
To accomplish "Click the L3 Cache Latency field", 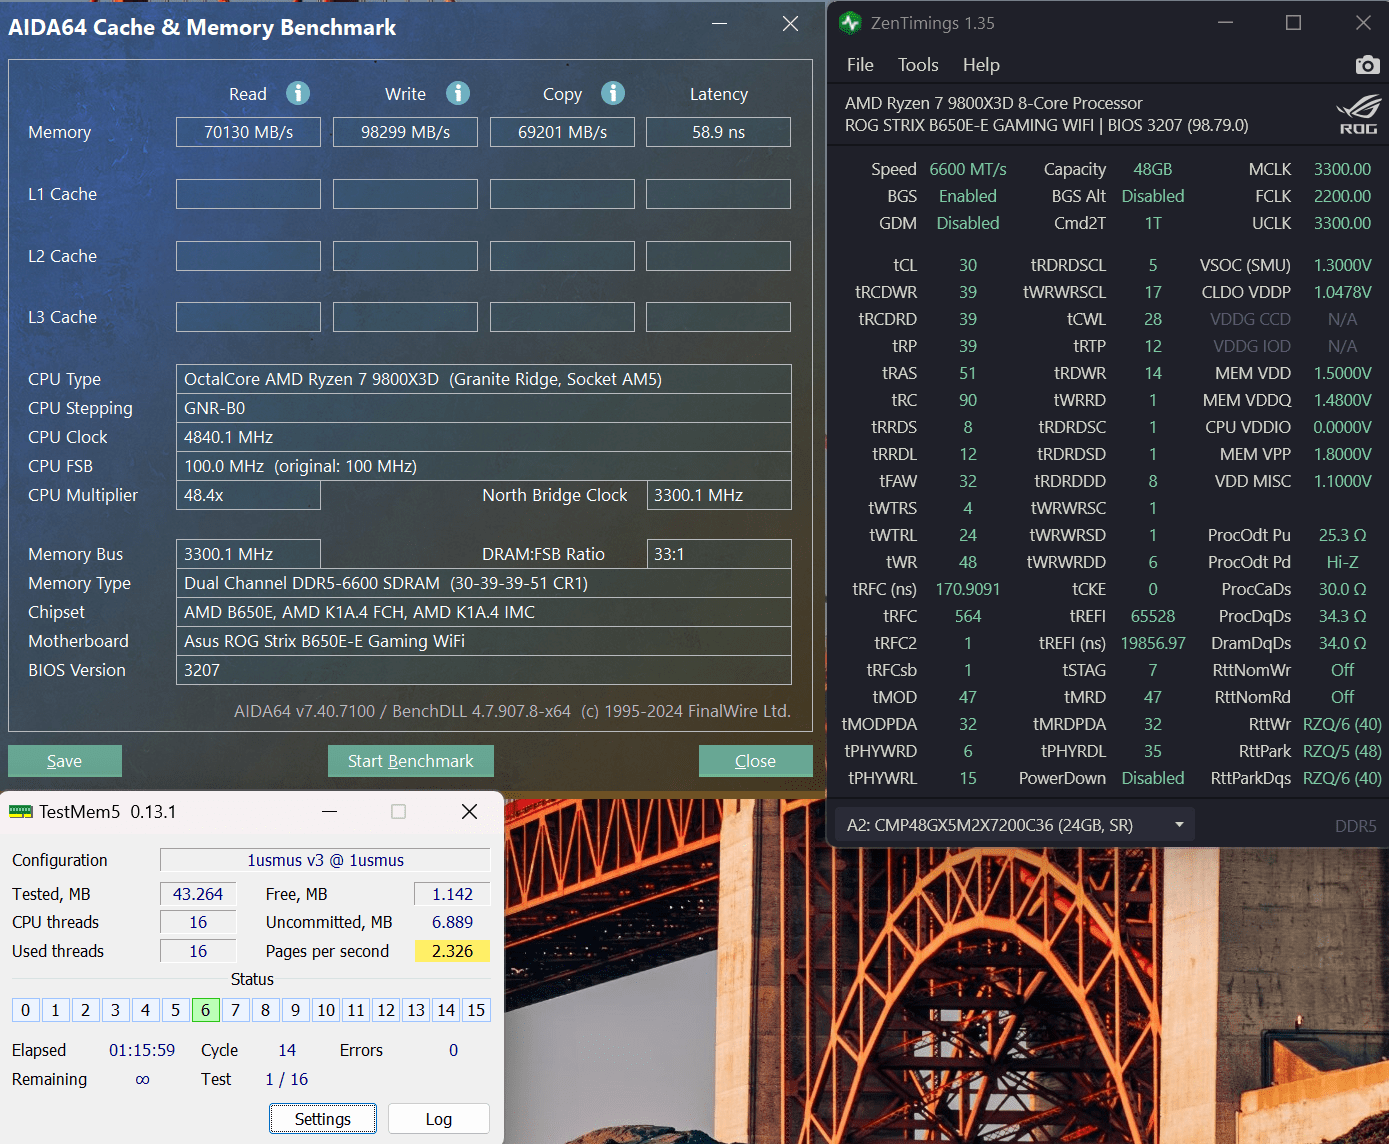I will [x=718, y=317].
